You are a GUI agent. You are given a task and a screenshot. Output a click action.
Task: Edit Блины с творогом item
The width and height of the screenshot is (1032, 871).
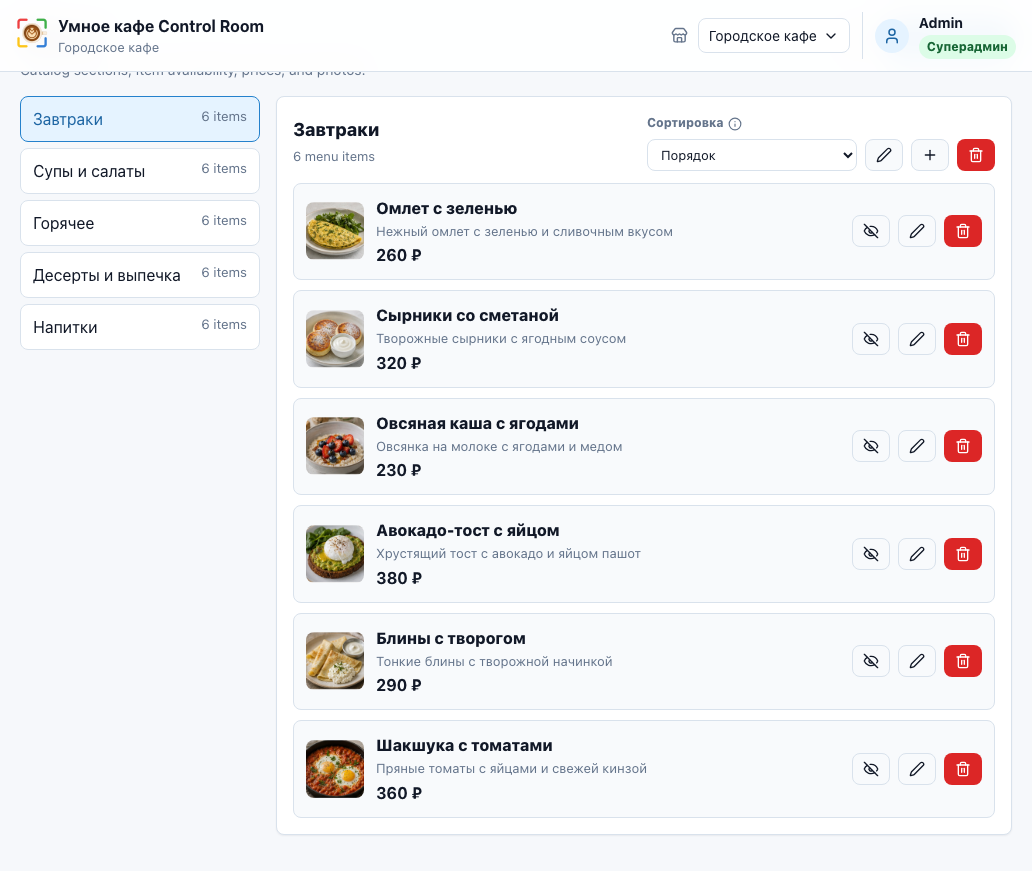point(917,661)
